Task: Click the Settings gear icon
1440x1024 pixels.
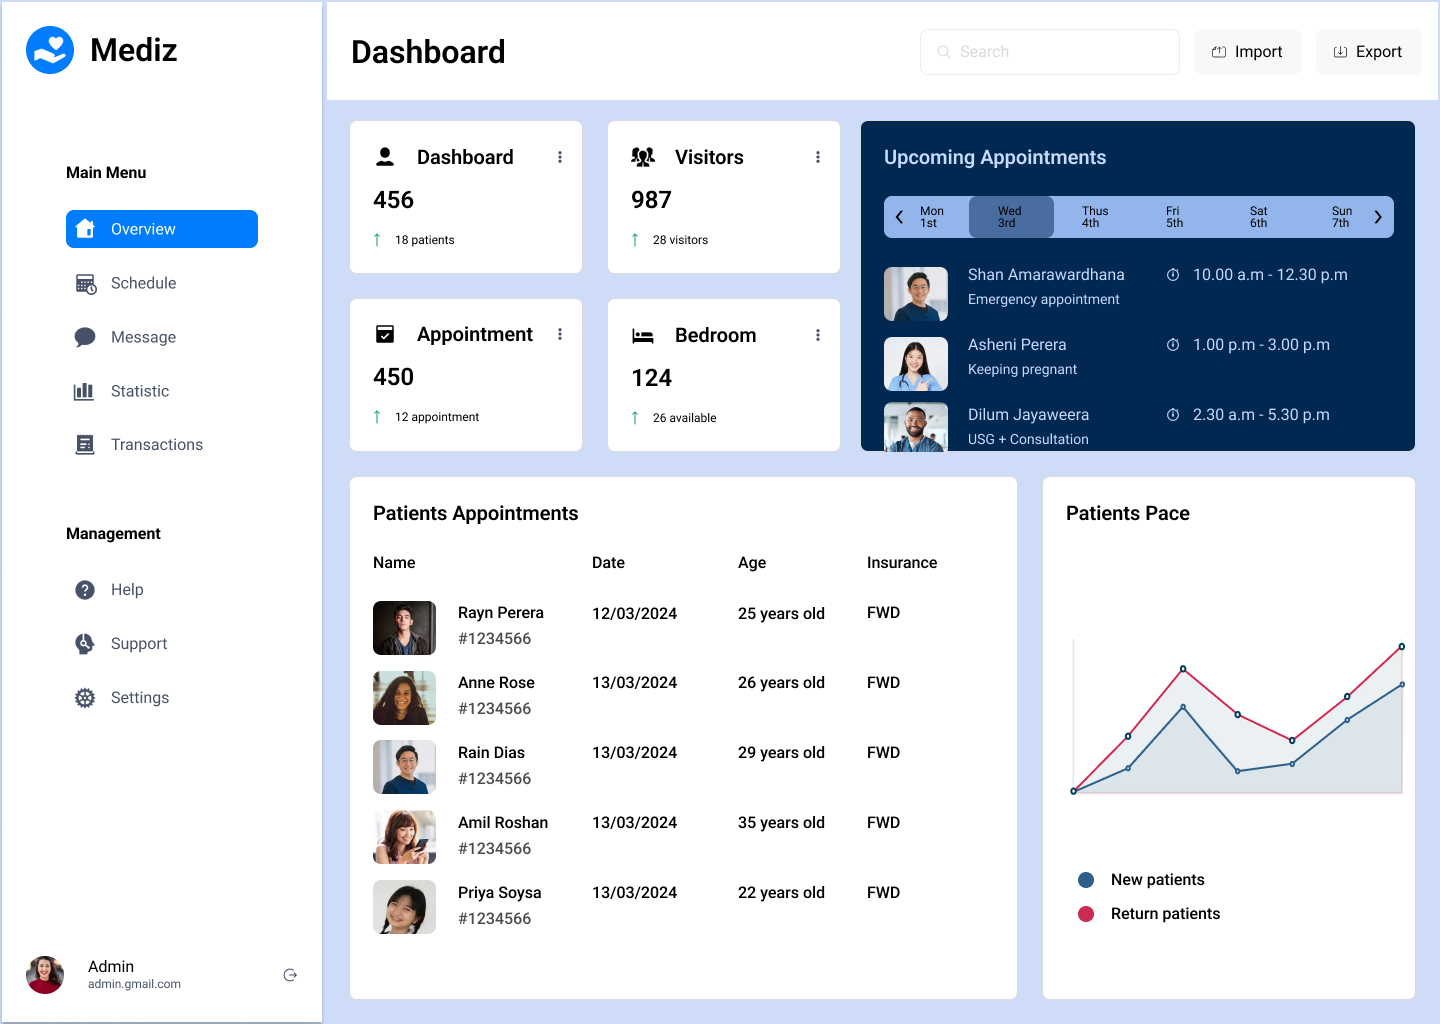Action: tap(85, 697)
